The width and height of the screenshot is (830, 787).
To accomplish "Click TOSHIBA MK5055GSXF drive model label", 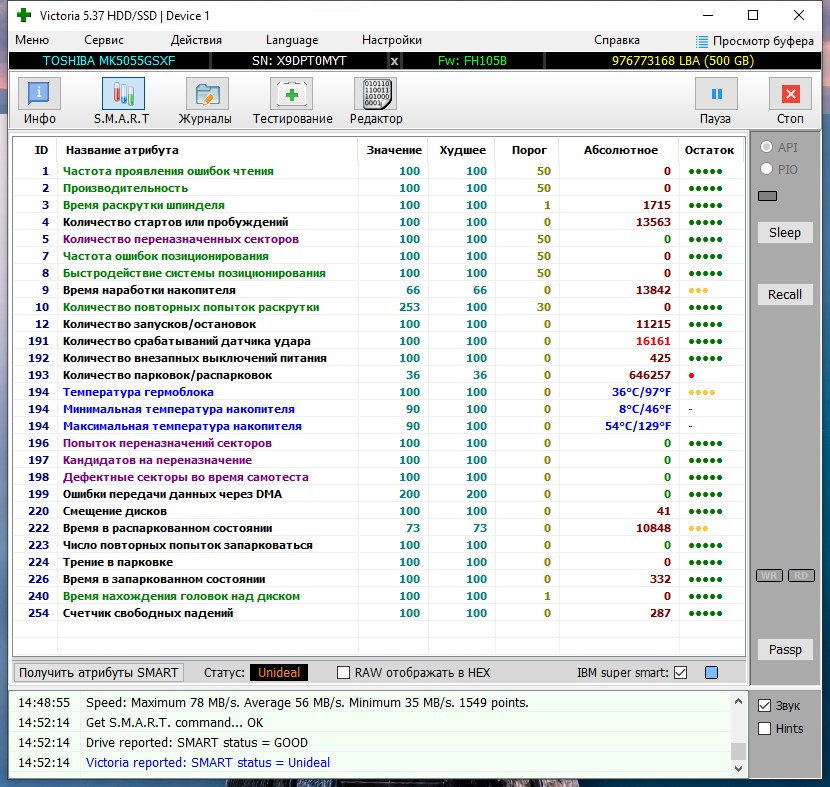I will pos(109,61).
